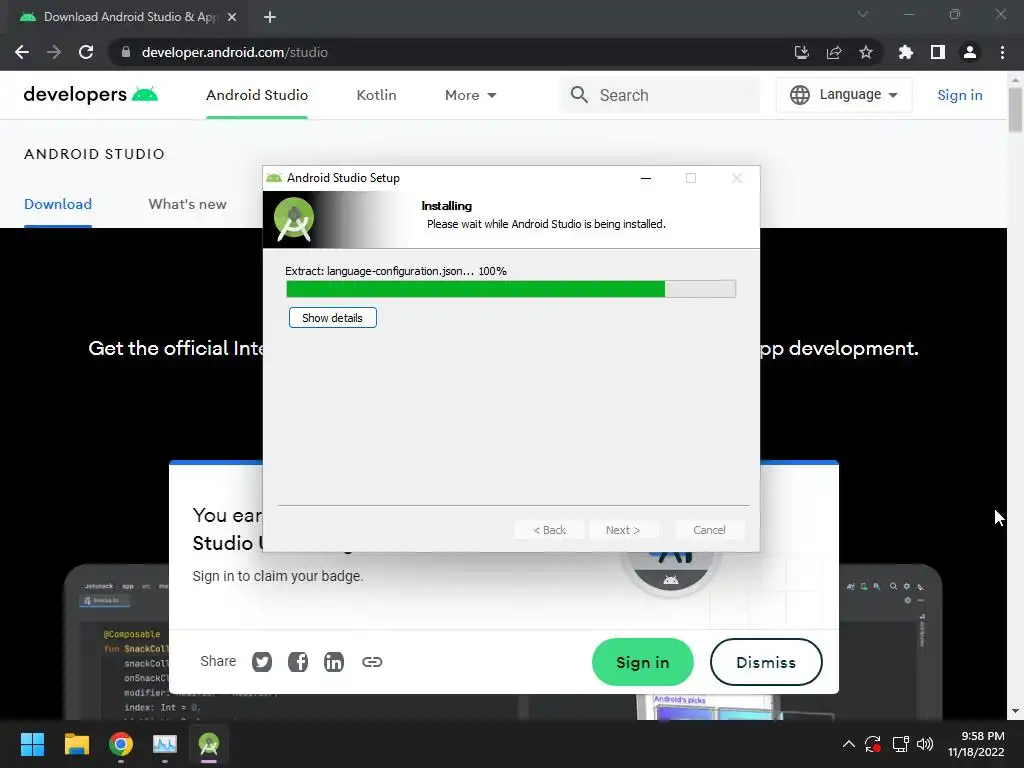Click the Android Studio Setup title bar icon
The width and height of the screenshot is (1024, 768).
click(x=274, y=178)
